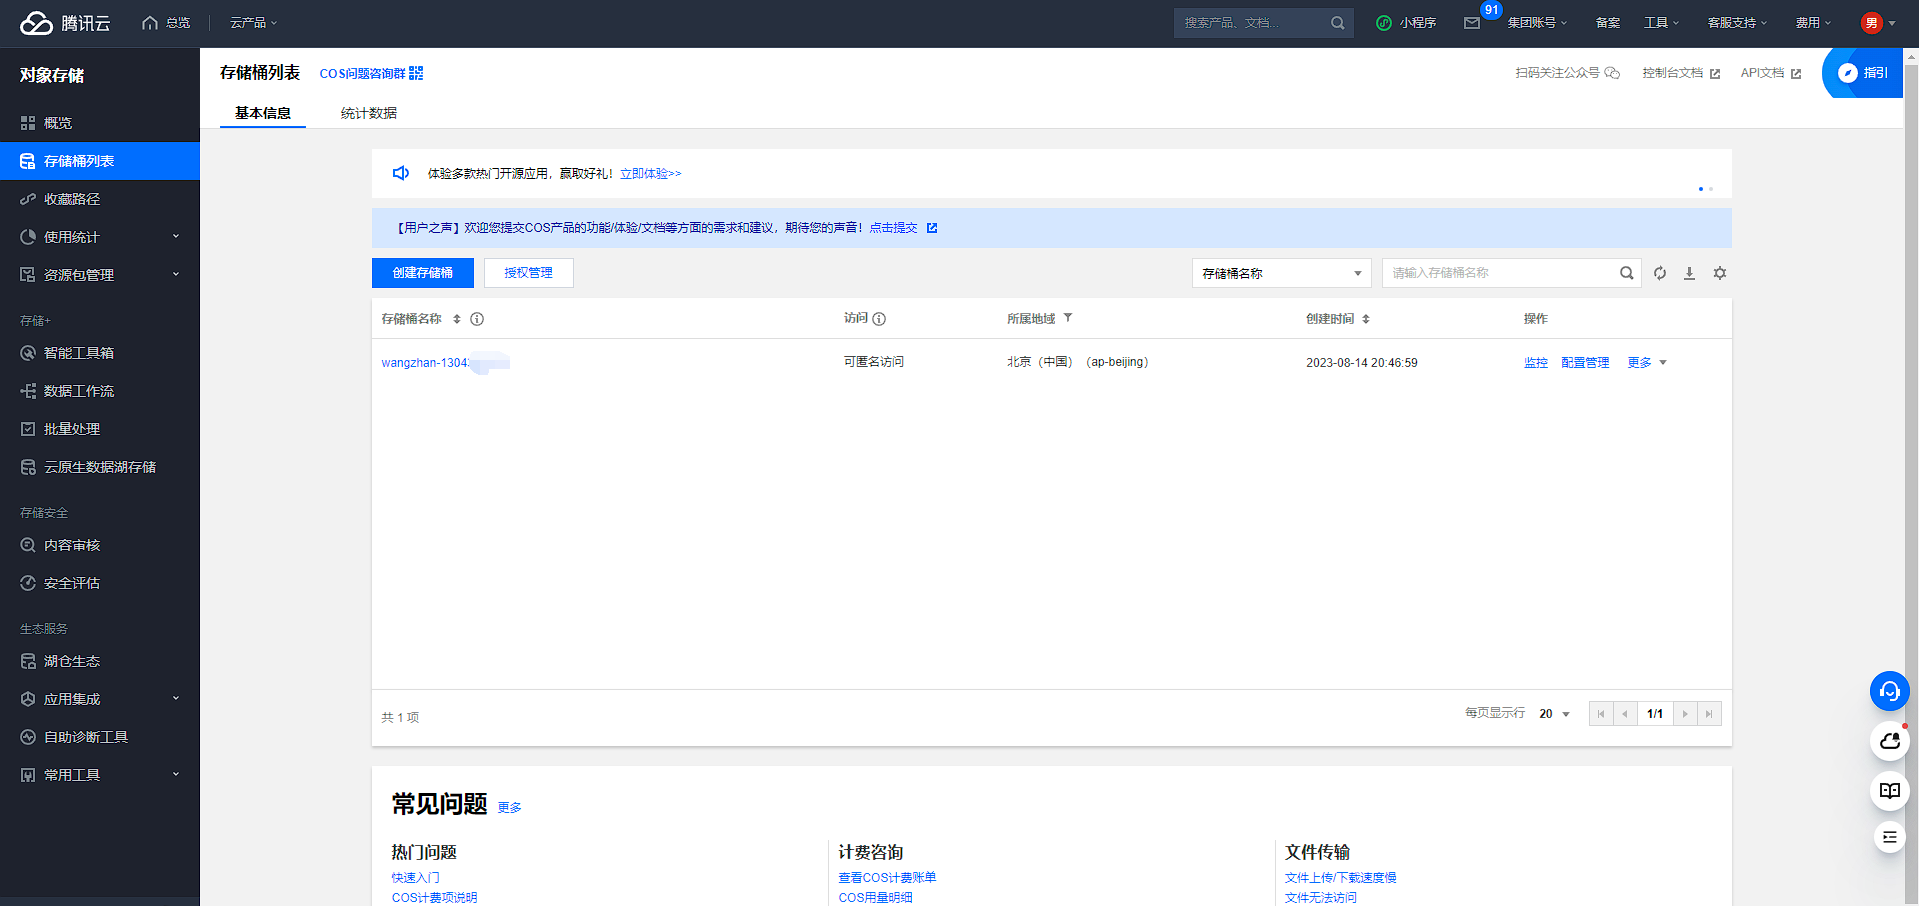This screenshot has width=1919, height=906.
Task: Open 概览 in sidebar
Action: [x=100, y=123]
